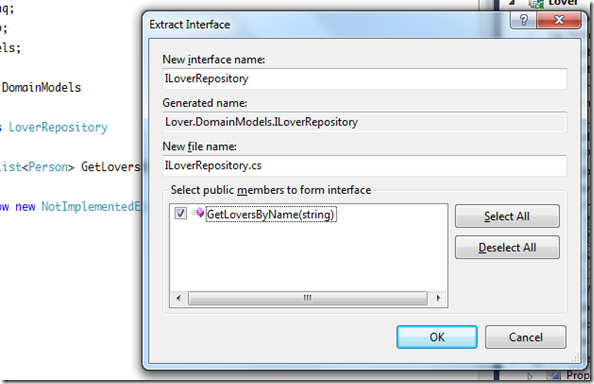Click DomainModels text in the code editor
Viewport: 594px width, 384px height.
tap(41, 87)
